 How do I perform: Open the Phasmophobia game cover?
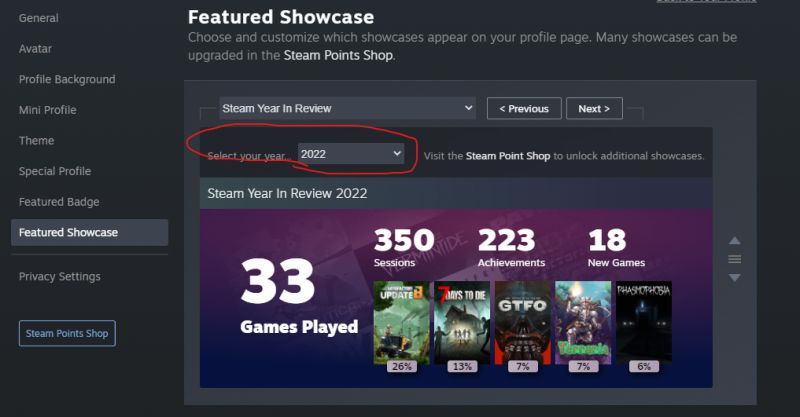click(x=643, y=323)
